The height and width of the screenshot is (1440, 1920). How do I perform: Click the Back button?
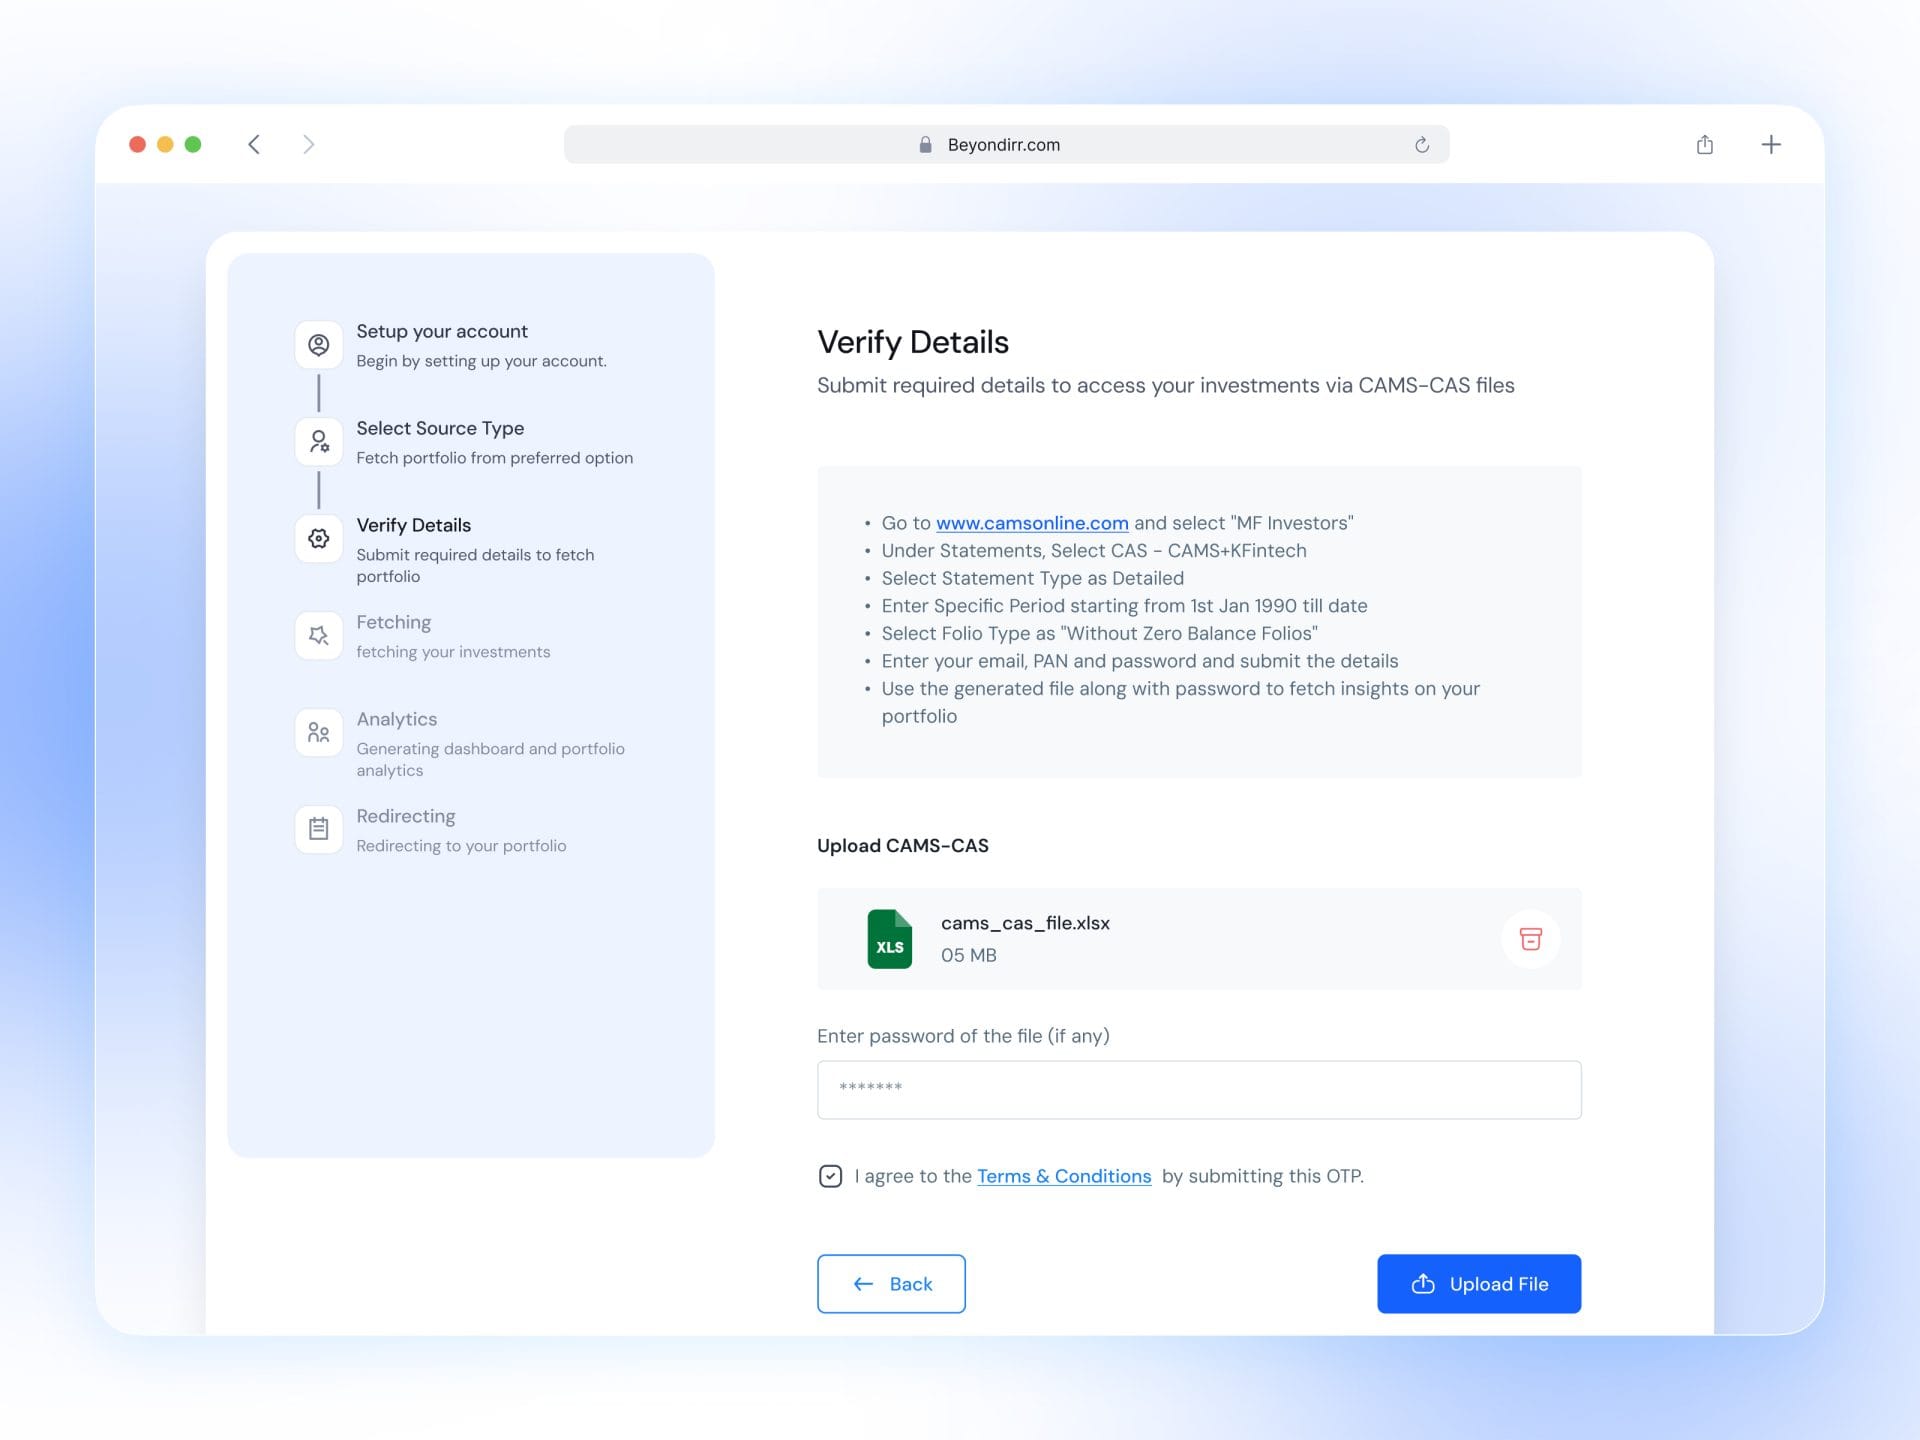pyautogui.click(x=891, y=1284)
